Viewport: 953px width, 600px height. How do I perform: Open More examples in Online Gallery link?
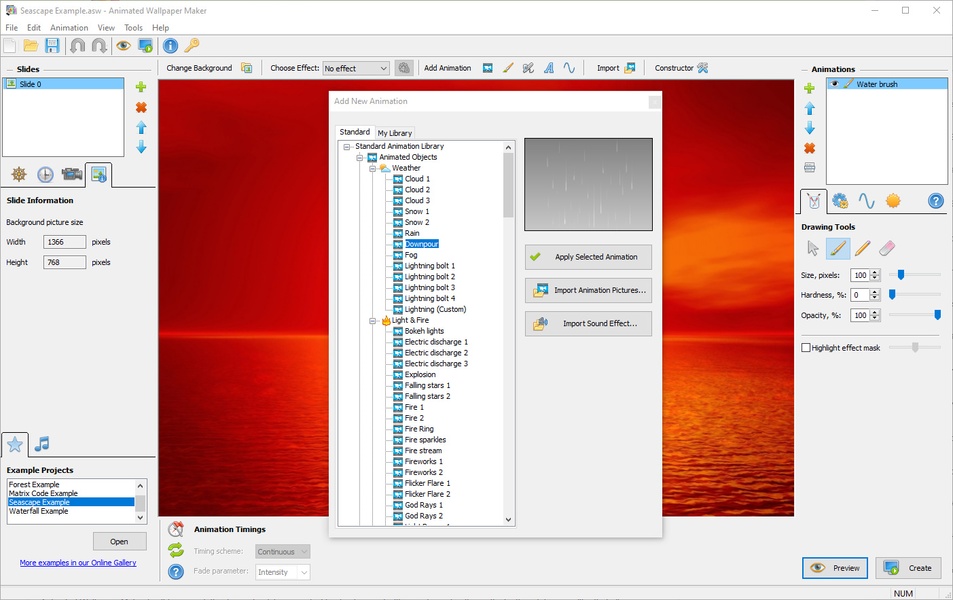coord(78,563)
